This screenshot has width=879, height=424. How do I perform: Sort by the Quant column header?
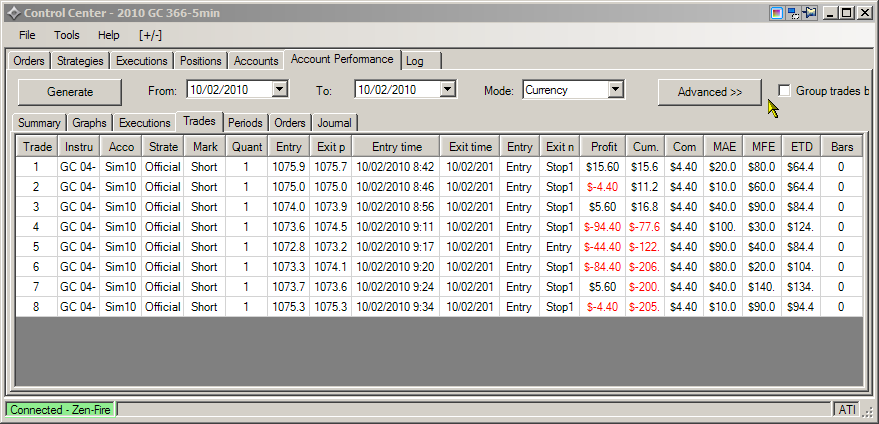pyautogui.click(x=247, y=147)
